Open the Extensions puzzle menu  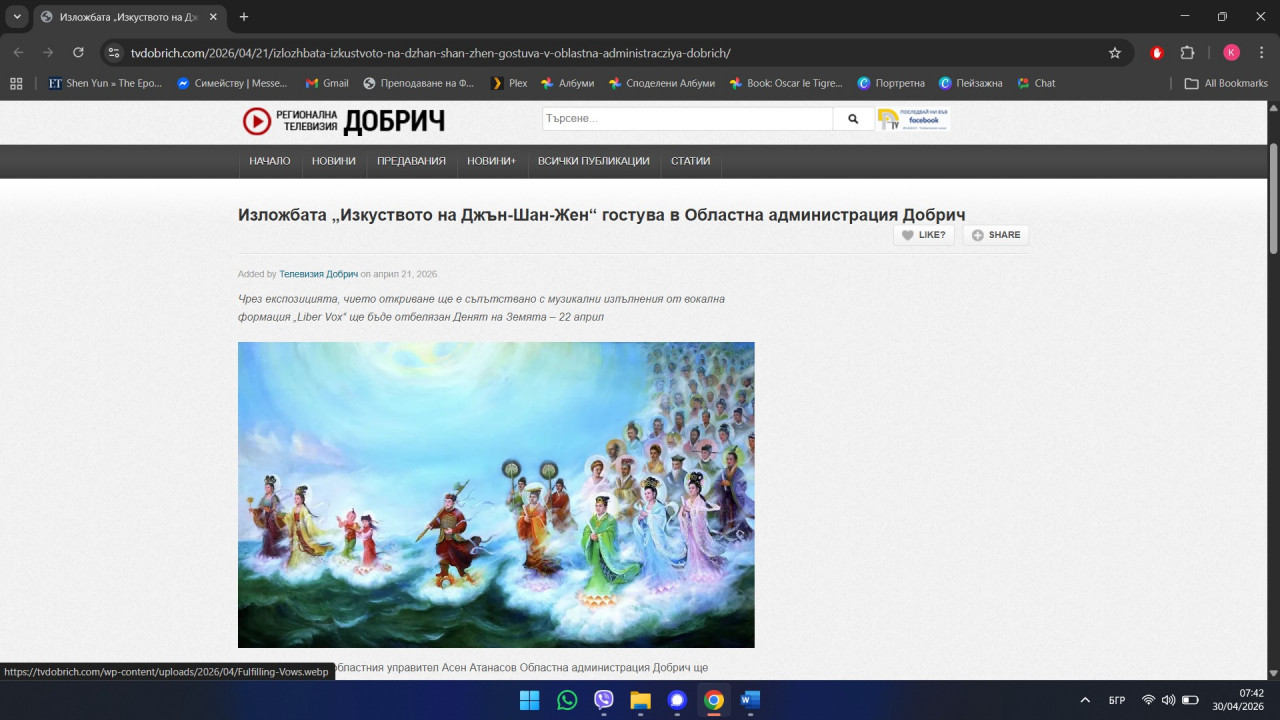point(1188,52)
